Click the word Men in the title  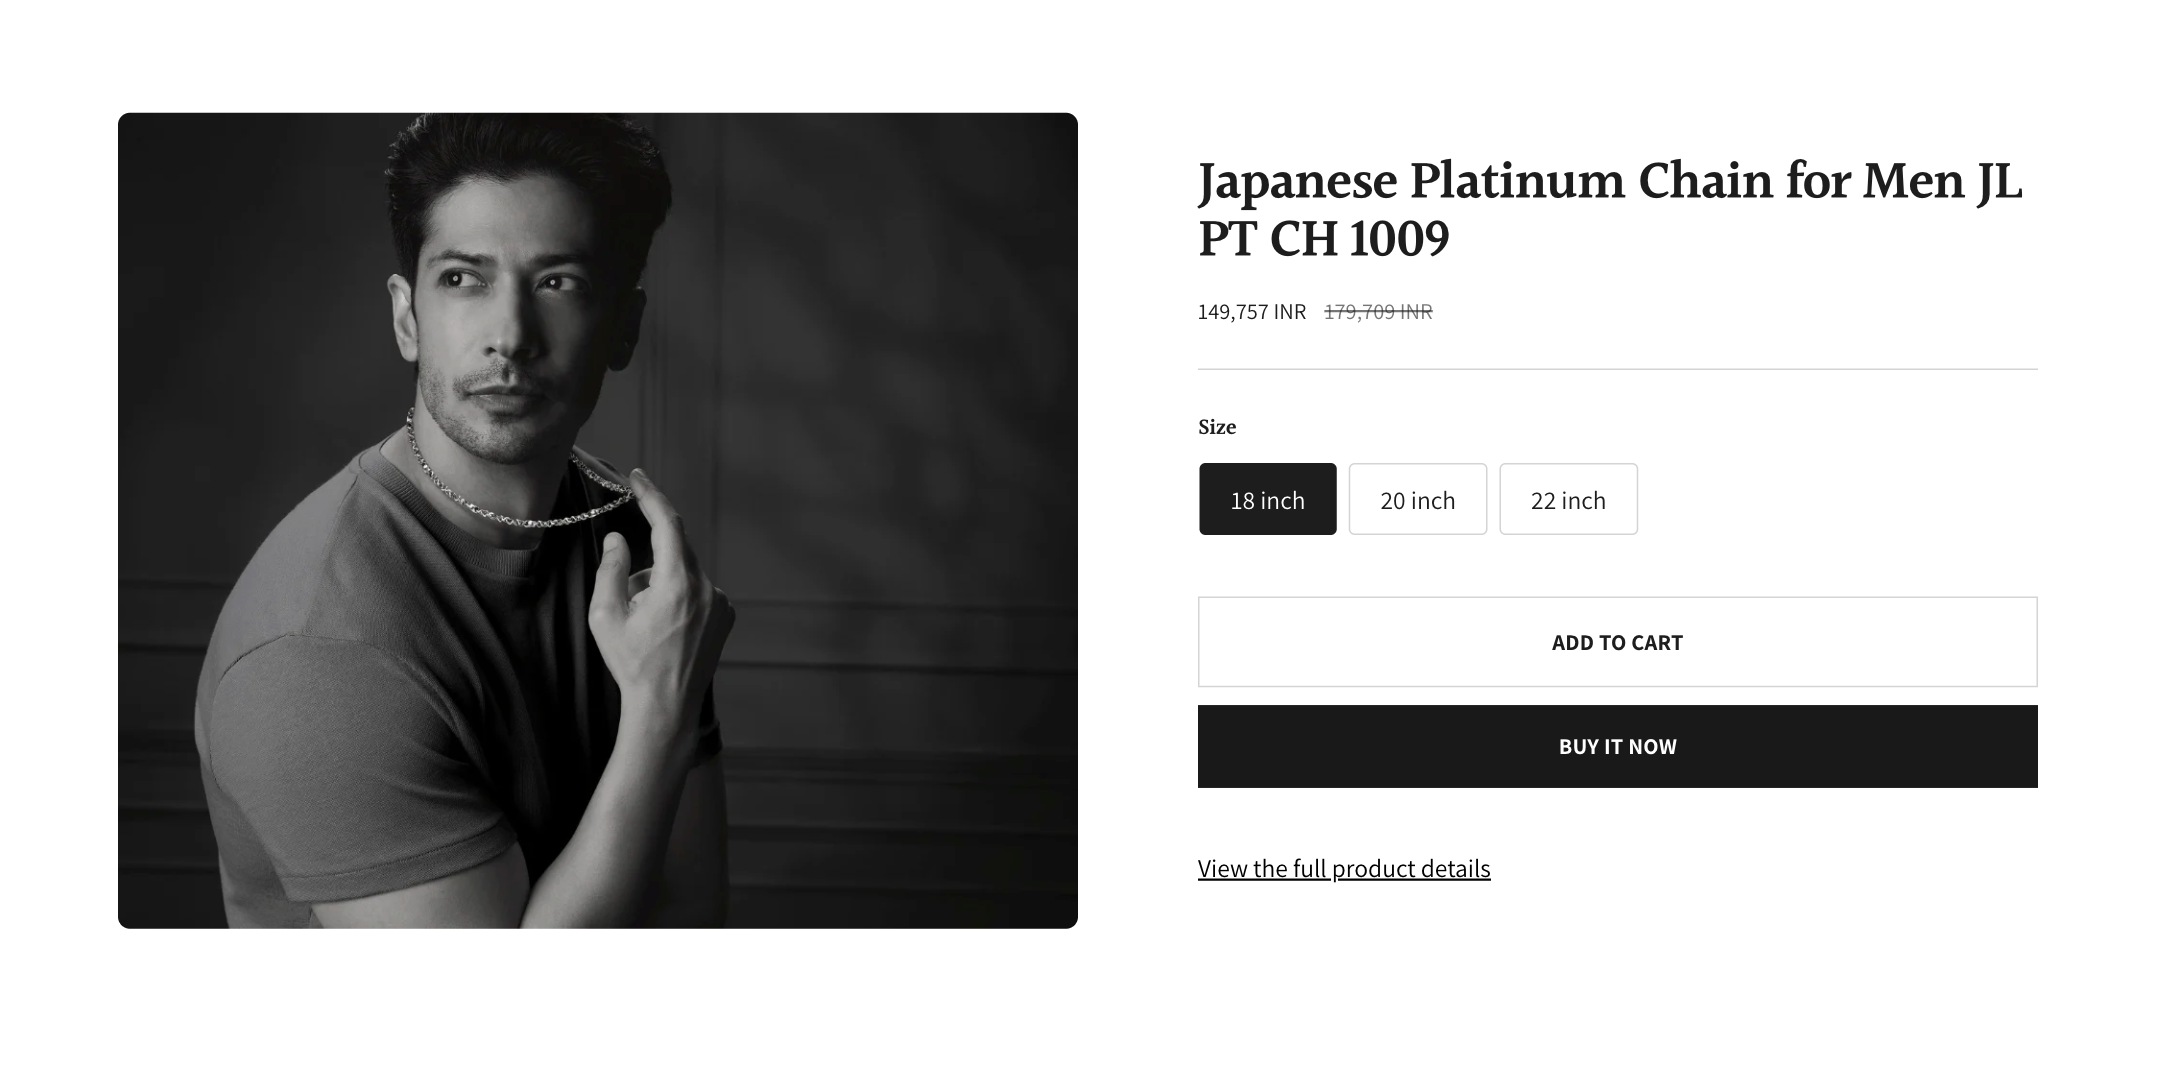pos(1913,181)
